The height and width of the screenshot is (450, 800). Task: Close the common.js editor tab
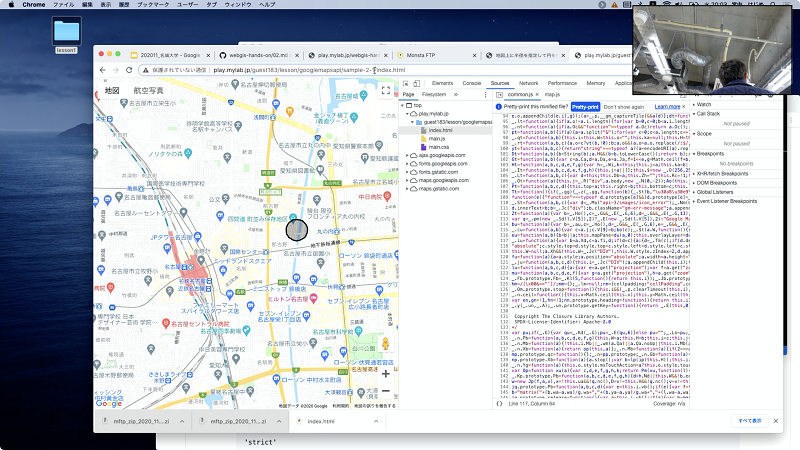click(537, 94)
